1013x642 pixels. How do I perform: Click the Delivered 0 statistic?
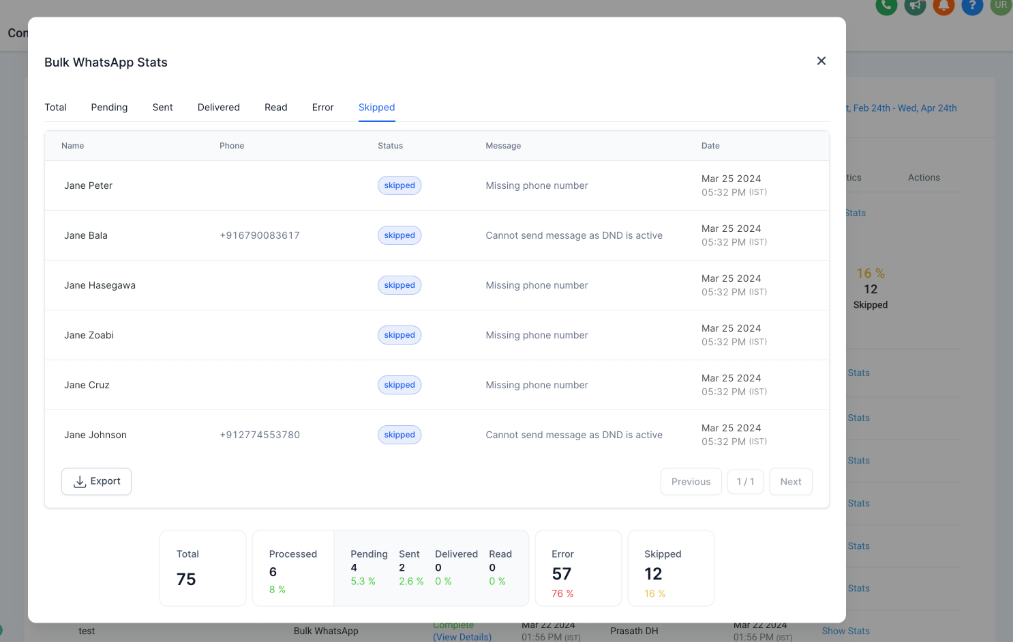(x=456, y=568)
